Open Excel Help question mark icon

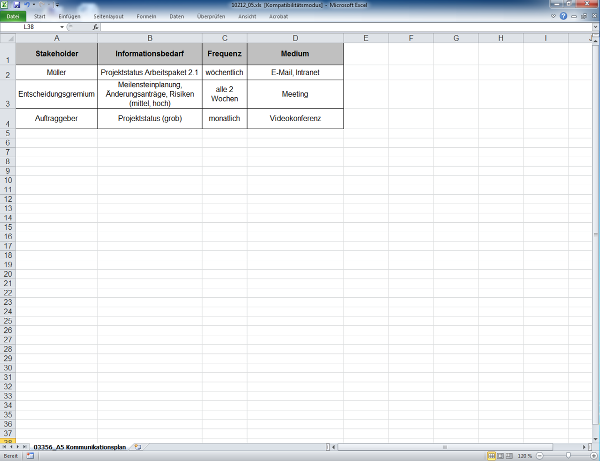564,16
